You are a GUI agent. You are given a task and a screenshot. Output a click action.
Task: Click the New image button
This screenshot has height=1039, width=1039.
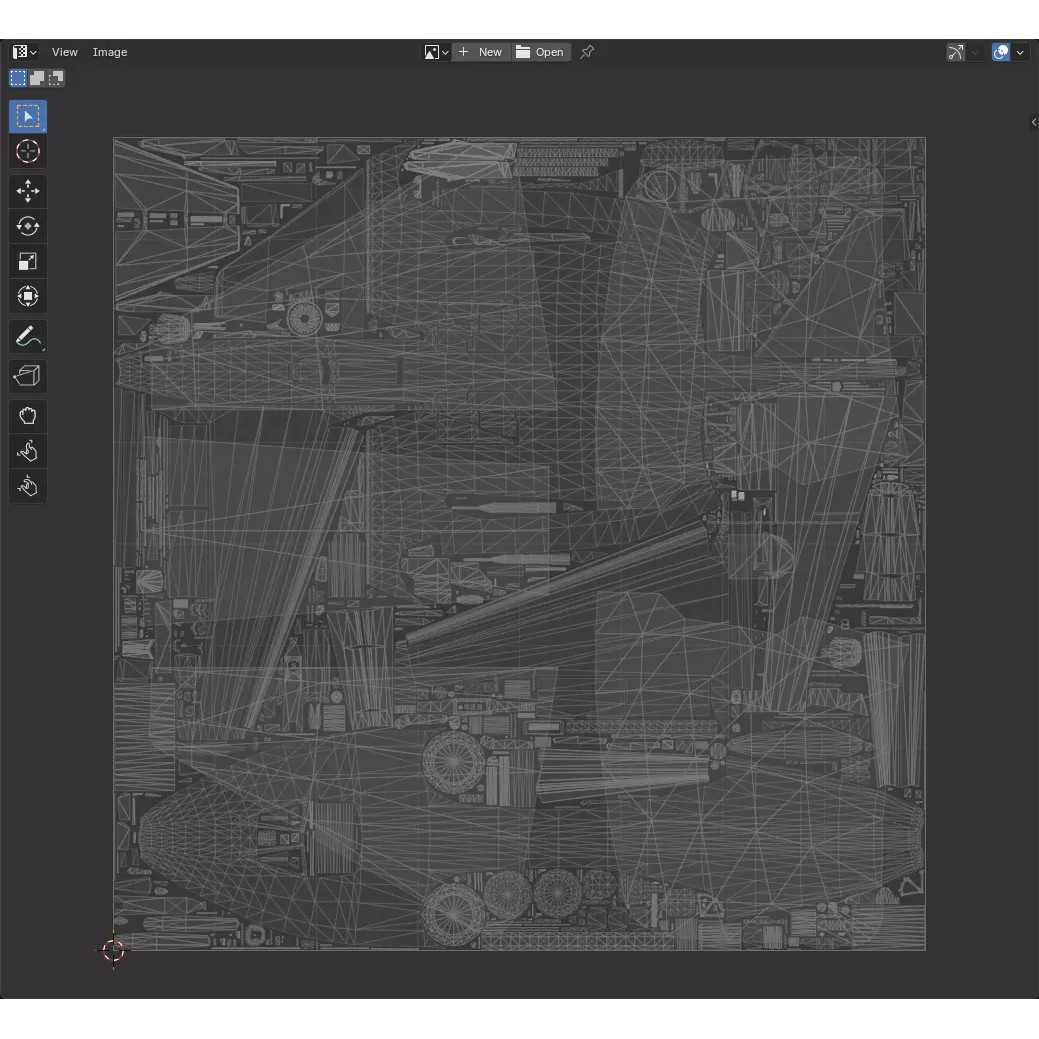click(x=481, y=52)
